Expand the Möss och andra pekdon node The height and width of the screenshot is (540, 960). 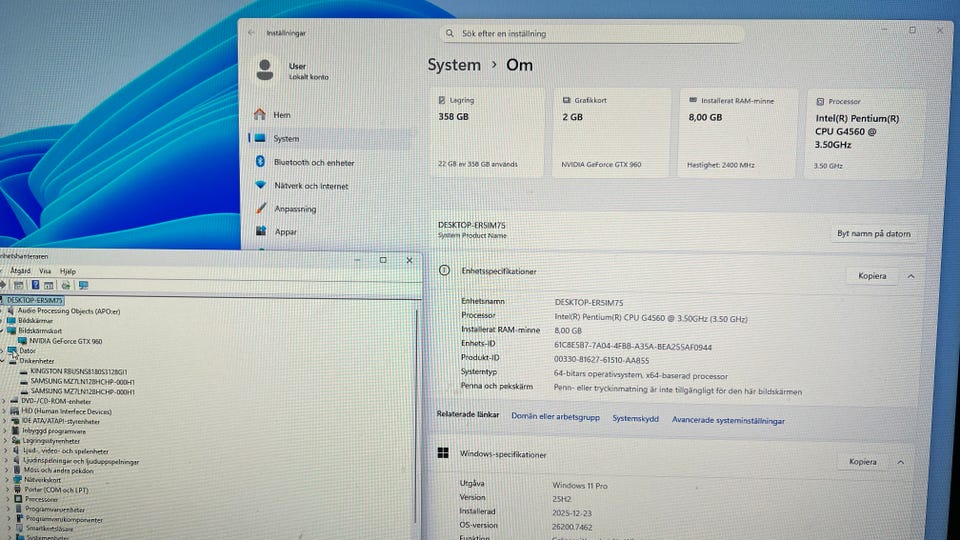tap(7, 471)
